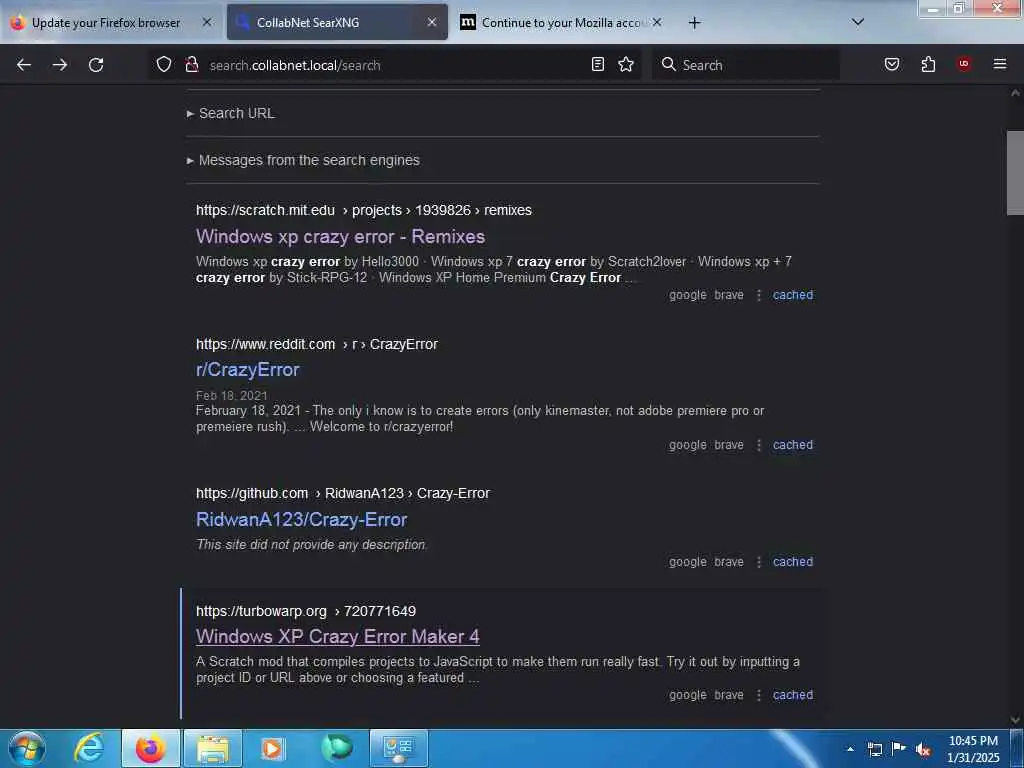Open cached copy of the GitHub result
Screen dimensions: 1024x768
click(793, 562)
